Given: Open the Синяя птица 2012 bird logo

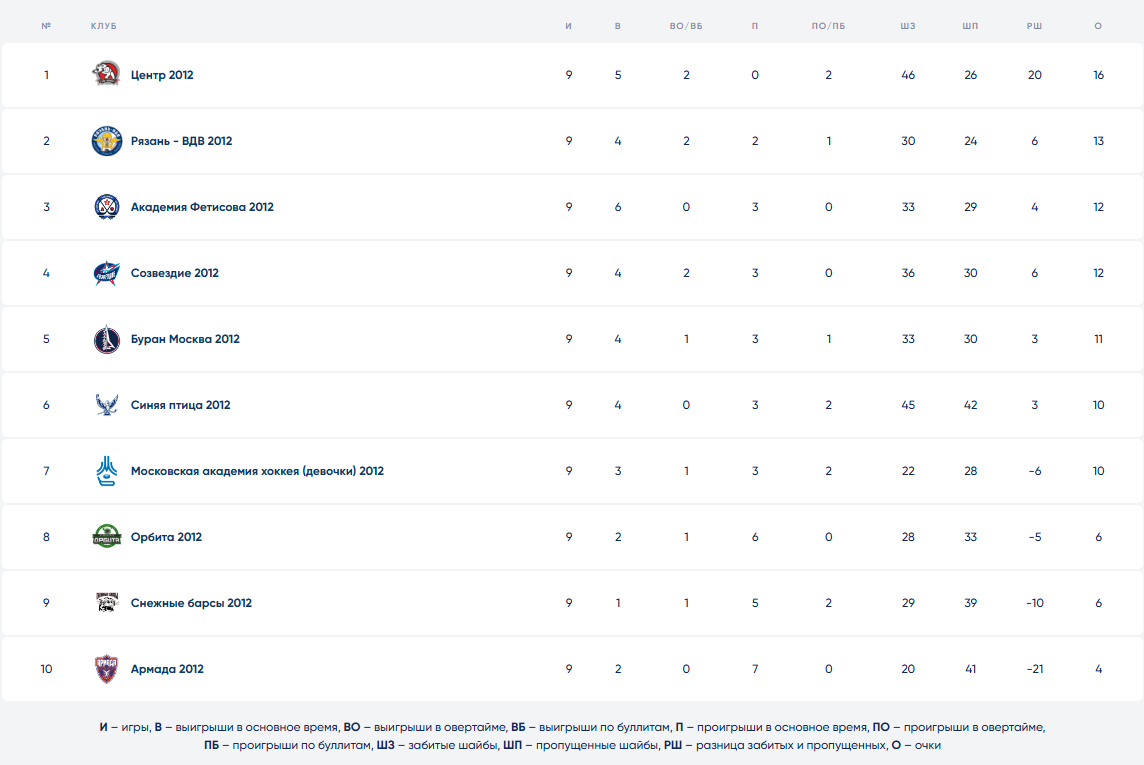Looking at the screenshot, I should (x=106, y=405).
